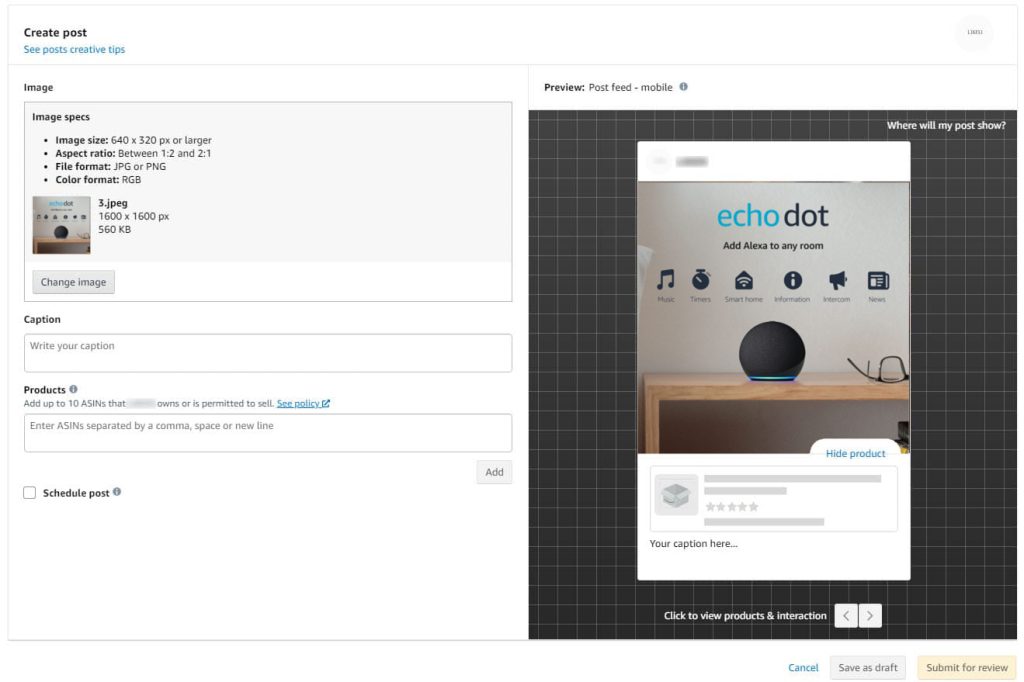Click the star rating placeholder in product card
Viewport: 1024px width, 682px height.
[x=732, y=507]
